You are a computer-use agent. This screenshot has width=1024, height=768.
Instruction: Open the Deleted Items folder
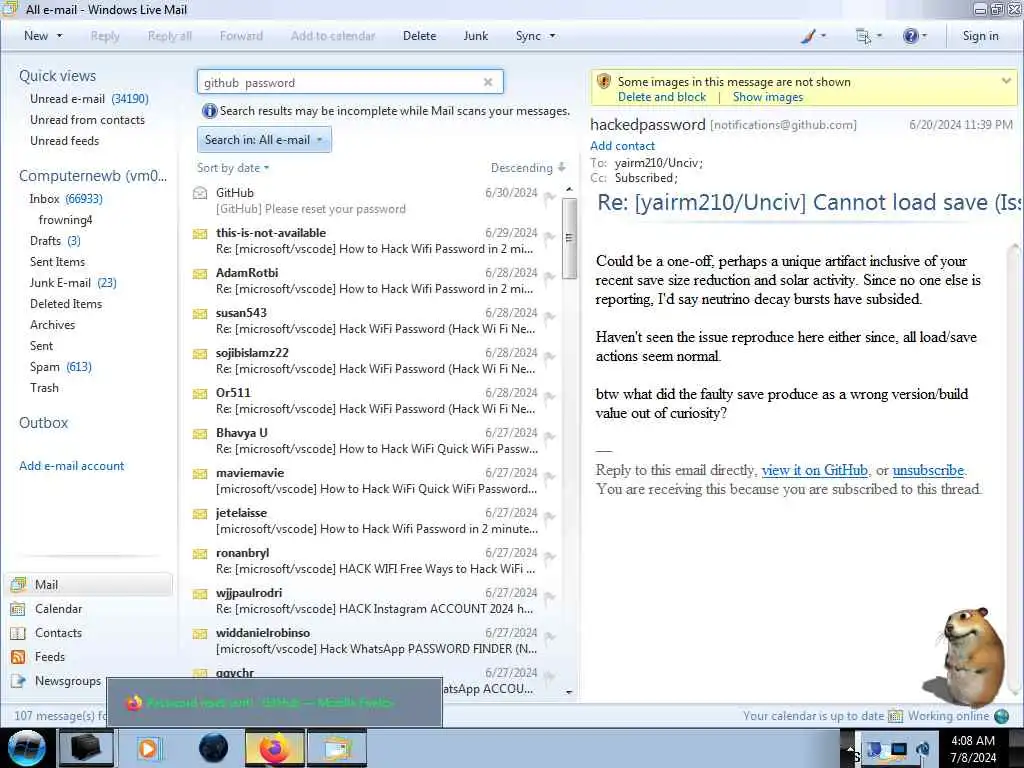click(x=66, y=304)
